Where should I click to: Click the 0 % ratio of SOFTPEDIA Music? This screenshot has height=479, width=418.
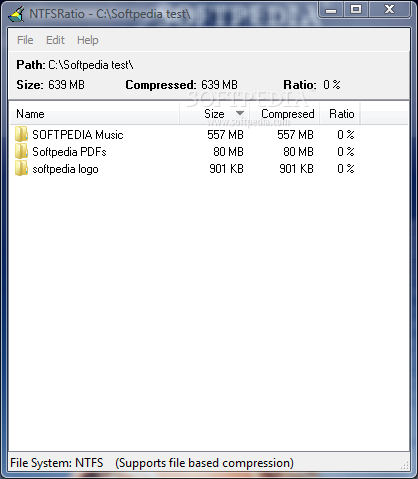(346, 135)
